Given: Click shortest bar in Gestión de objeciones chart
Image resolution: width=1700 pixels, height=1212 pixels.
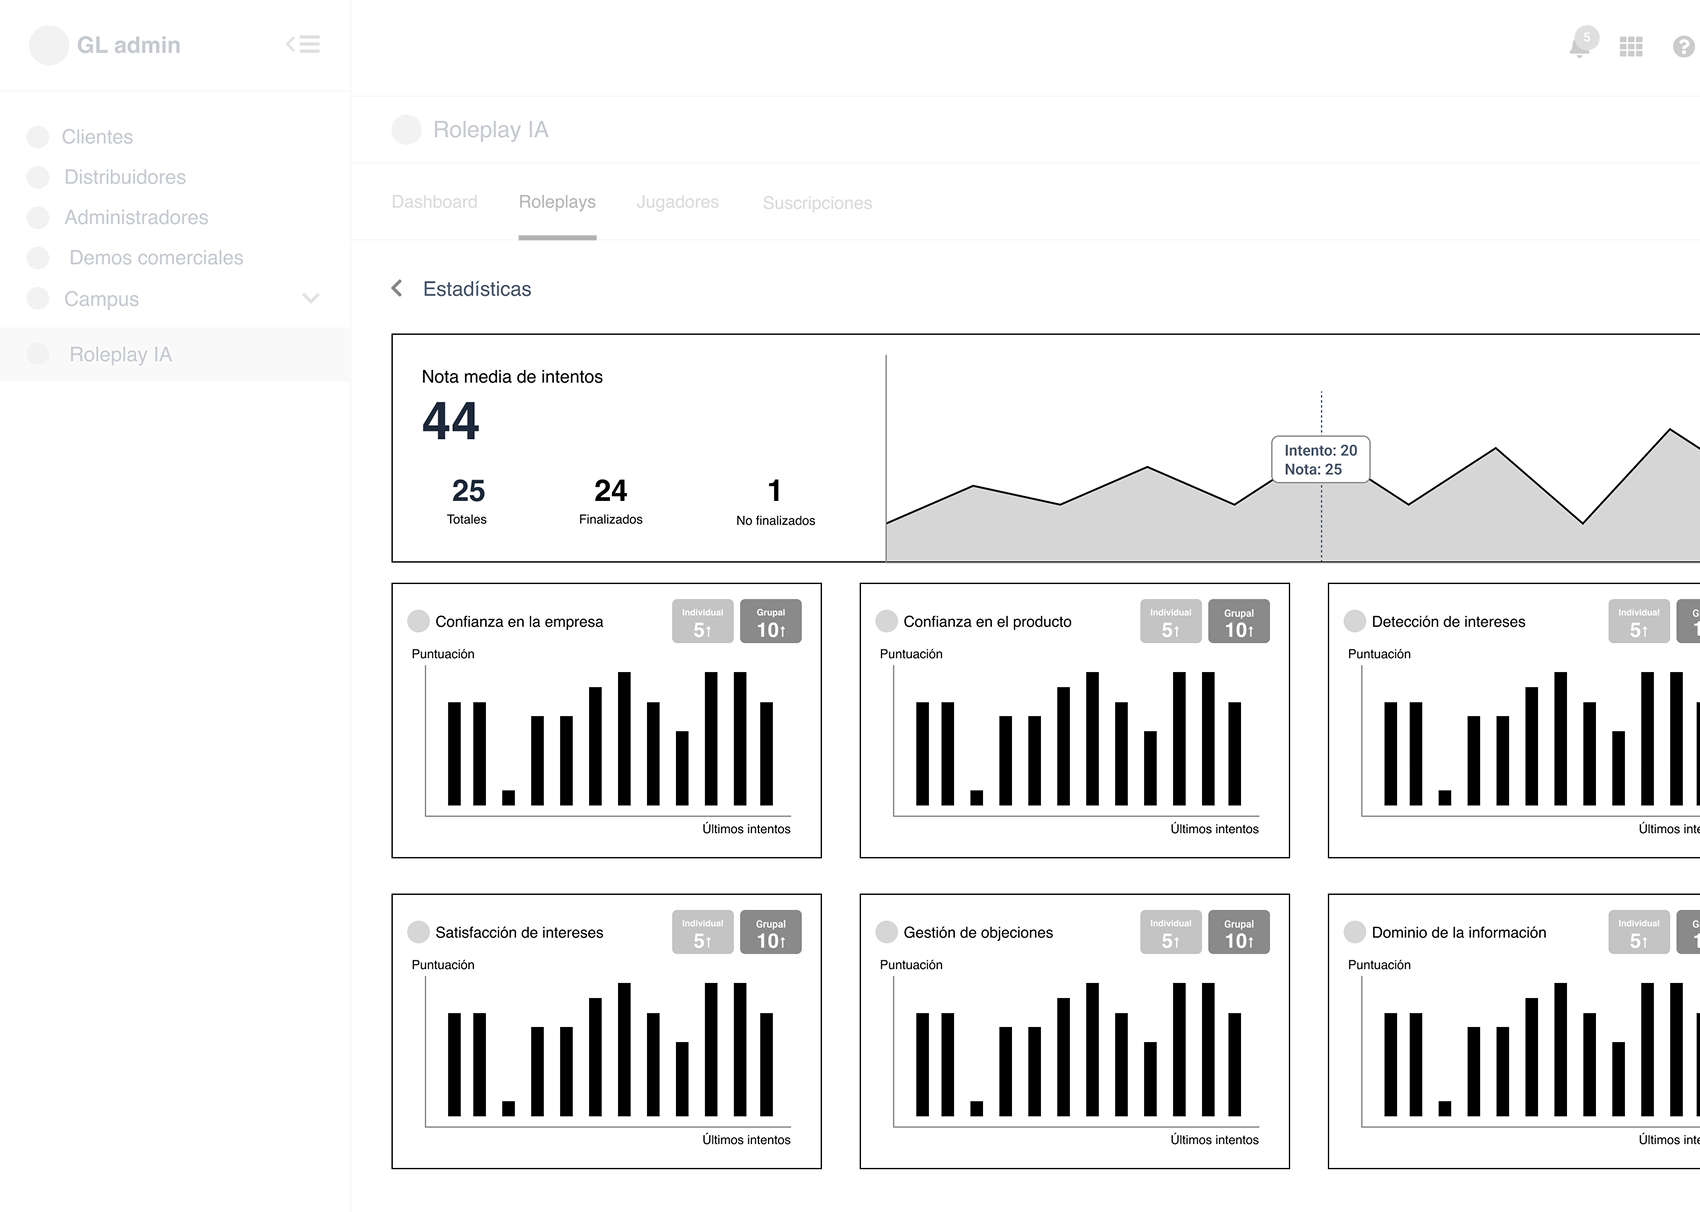Looking at the screenshot, I should [x=976, y=1109].
